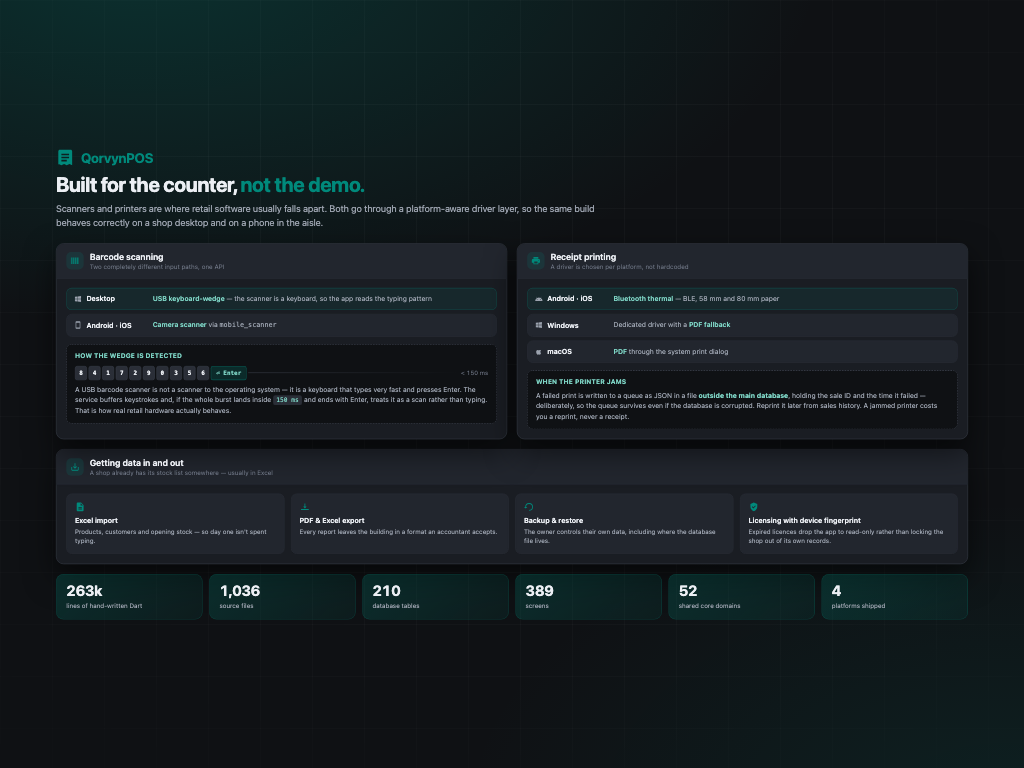The height and width of the screenshot is (768, 1024).
Task: Select the Camera scanner via mobile_scanner row
Action: [281, 325]
